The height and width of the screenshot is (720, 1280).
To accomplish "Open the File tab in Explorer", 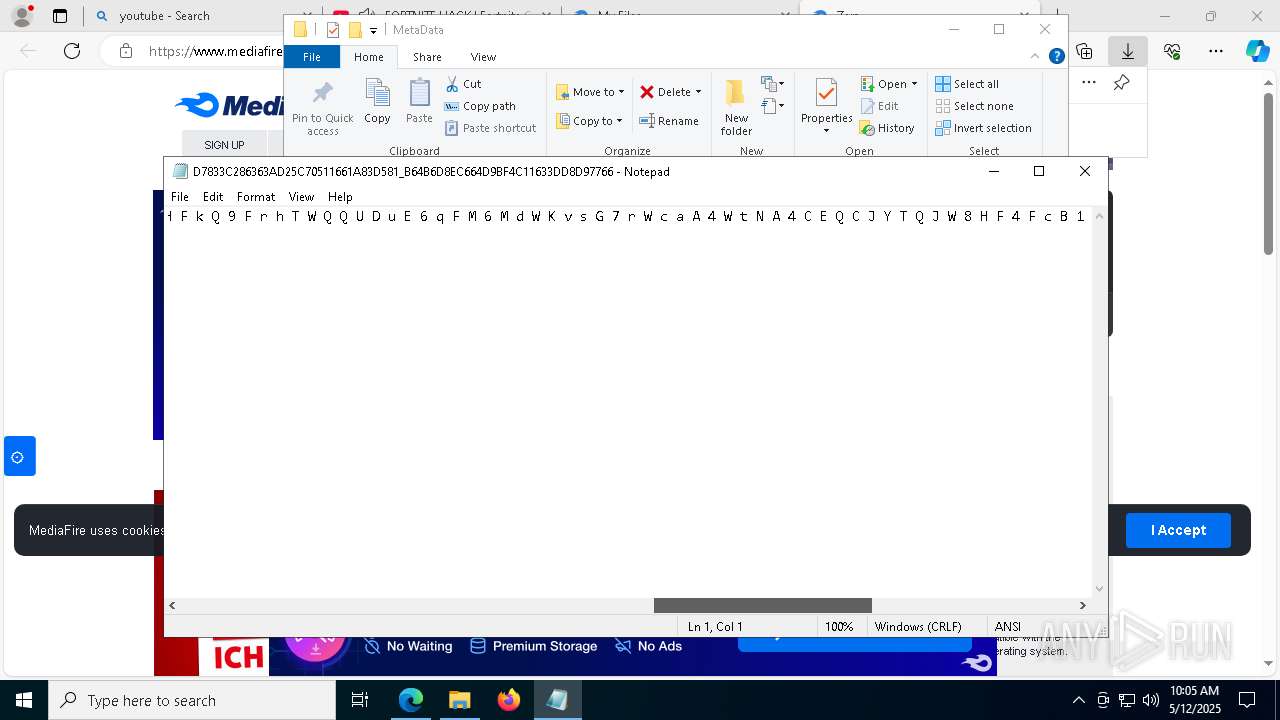I will (312, 57).
